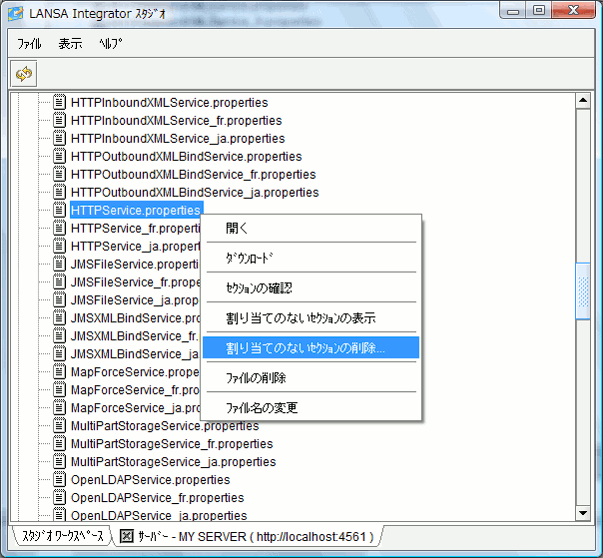Click the vertical scrollbar thumb
The image size is (603, 558).
click(583, 291)
